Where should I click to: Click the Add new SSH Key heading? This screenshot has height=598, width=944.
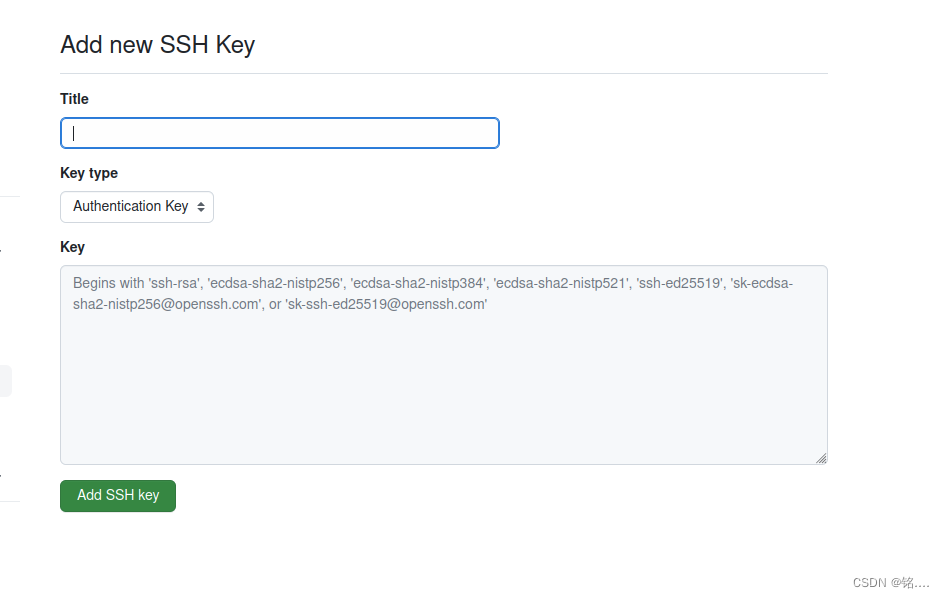tap(157, 44)
